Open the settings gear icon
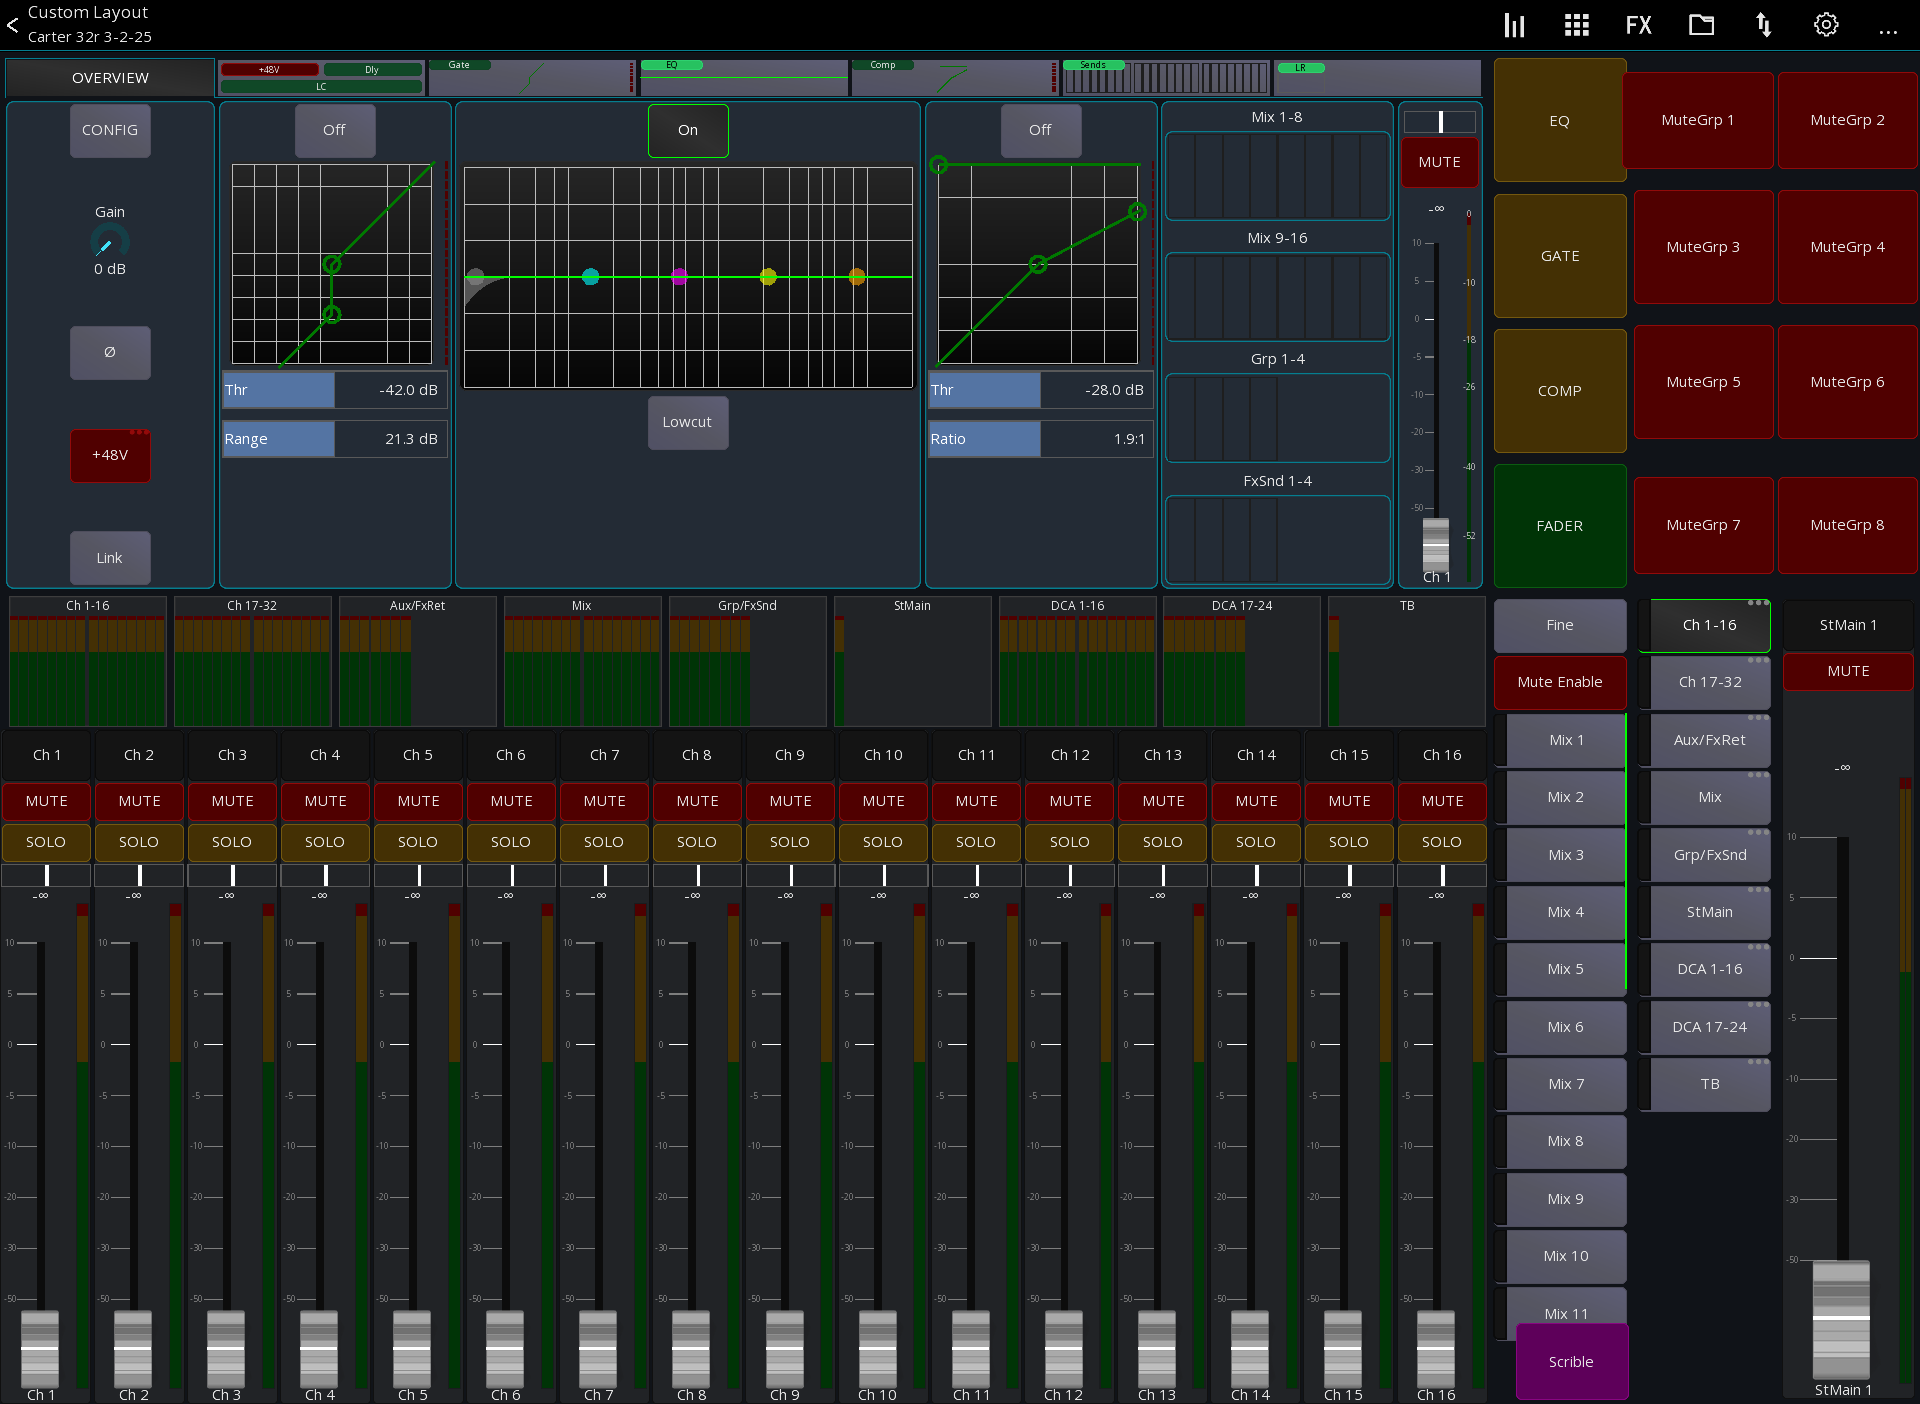Viewport: 1920px width, 1404px height. (x=1826, y=25)
